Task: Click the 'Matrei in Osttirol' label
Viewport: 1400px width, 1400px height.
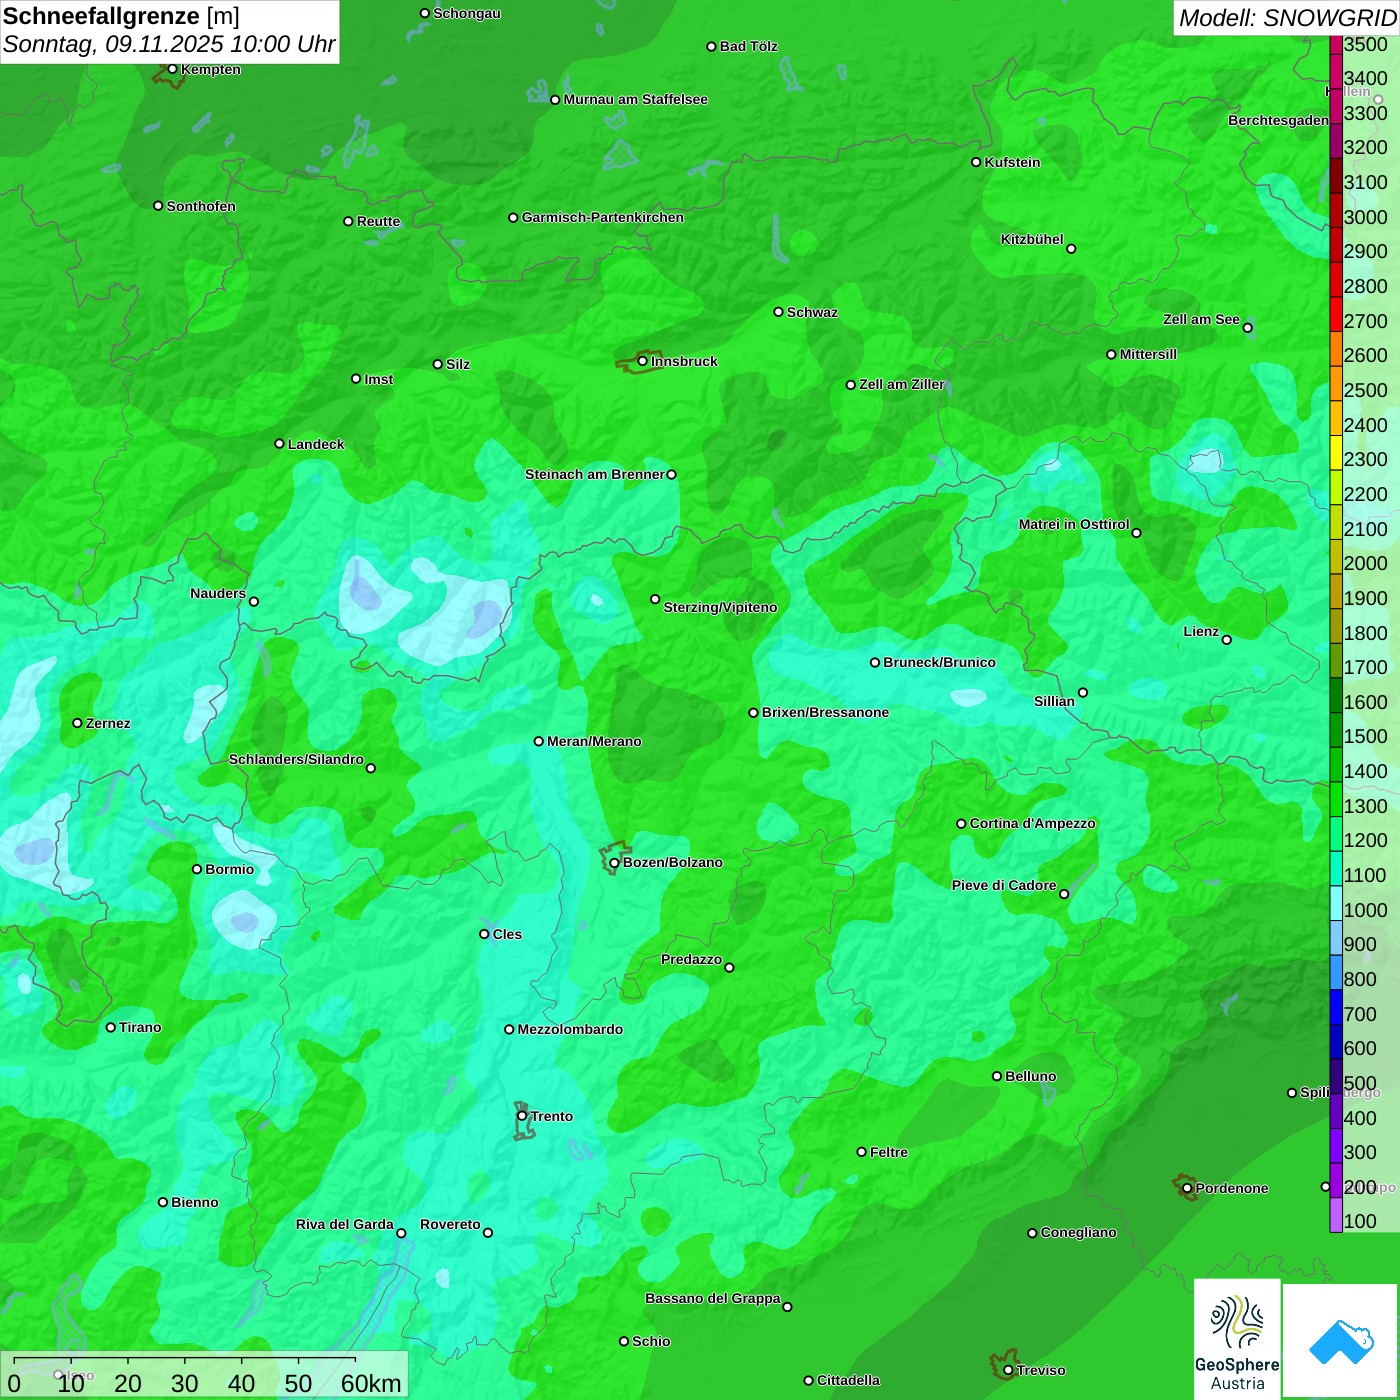Action: point(1074,524)
